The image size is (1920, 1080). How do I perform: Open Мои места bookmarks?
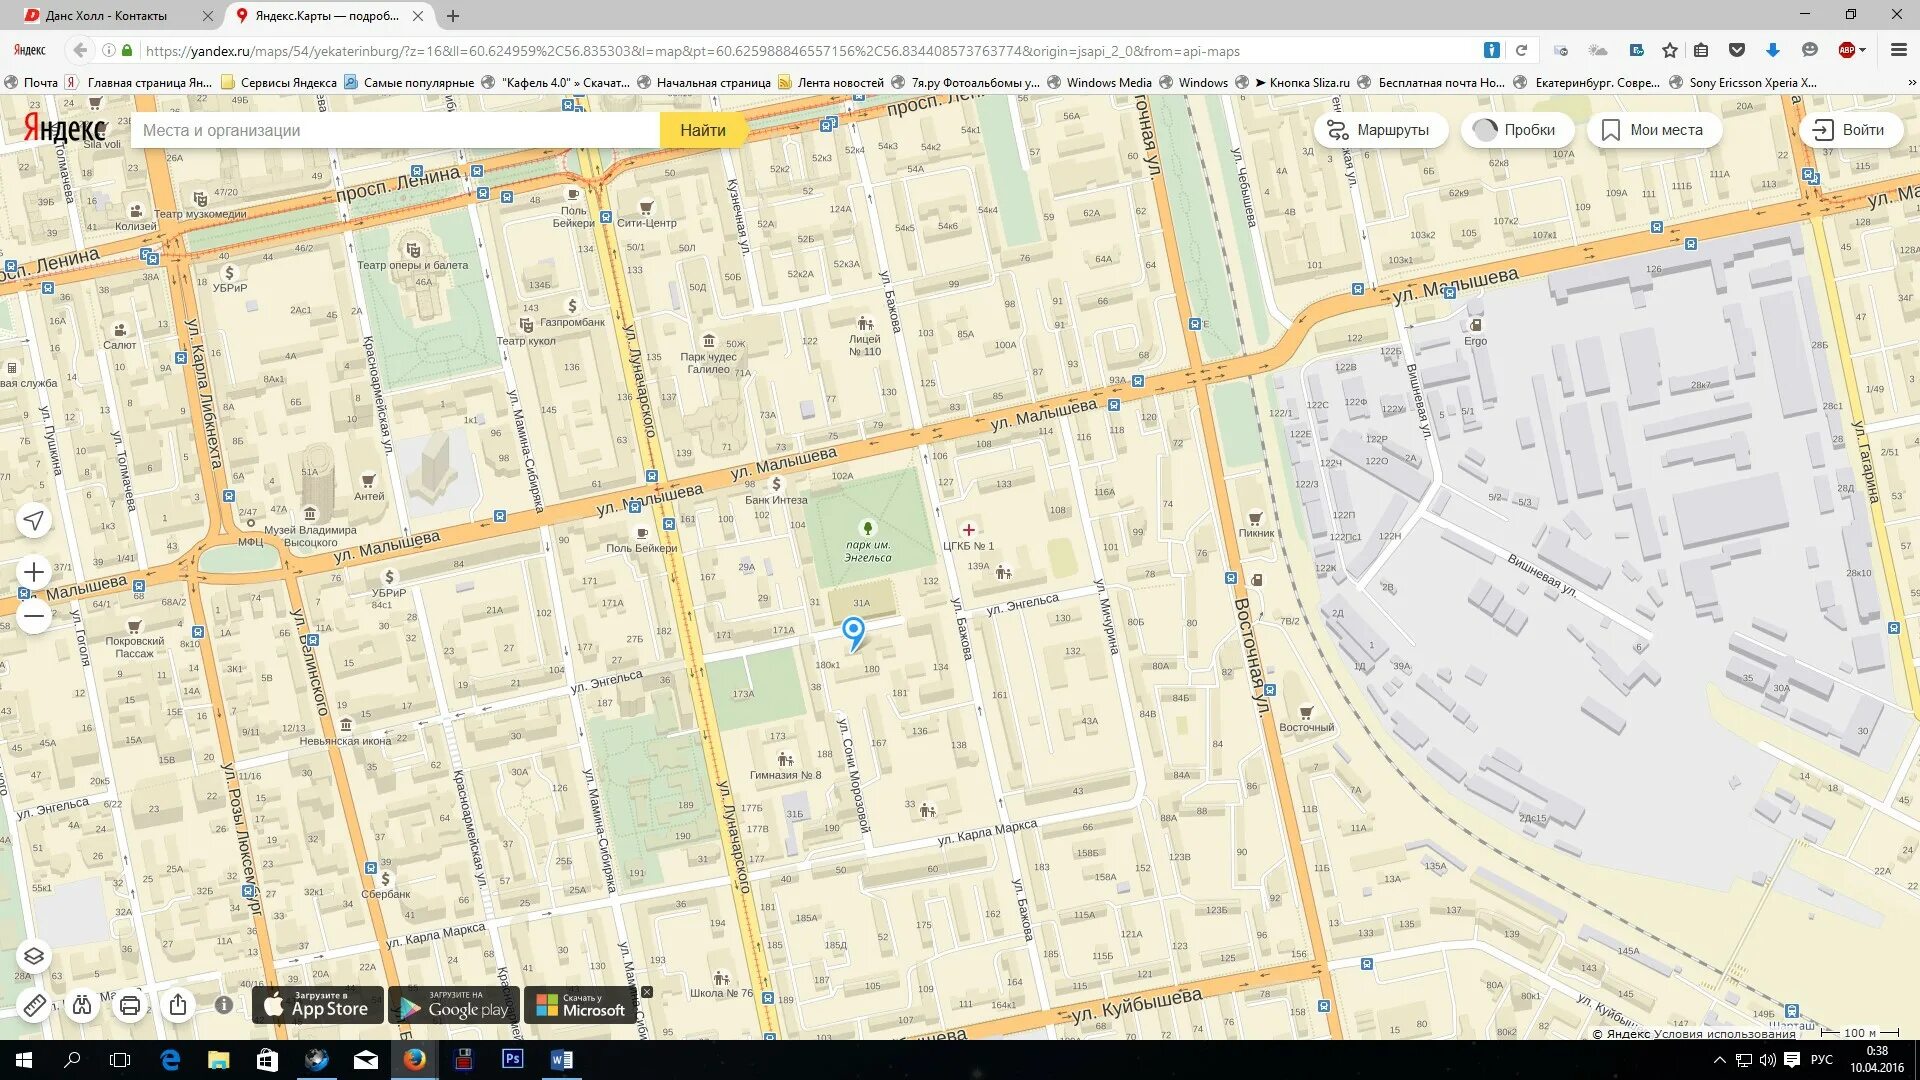click(1654, 130)
